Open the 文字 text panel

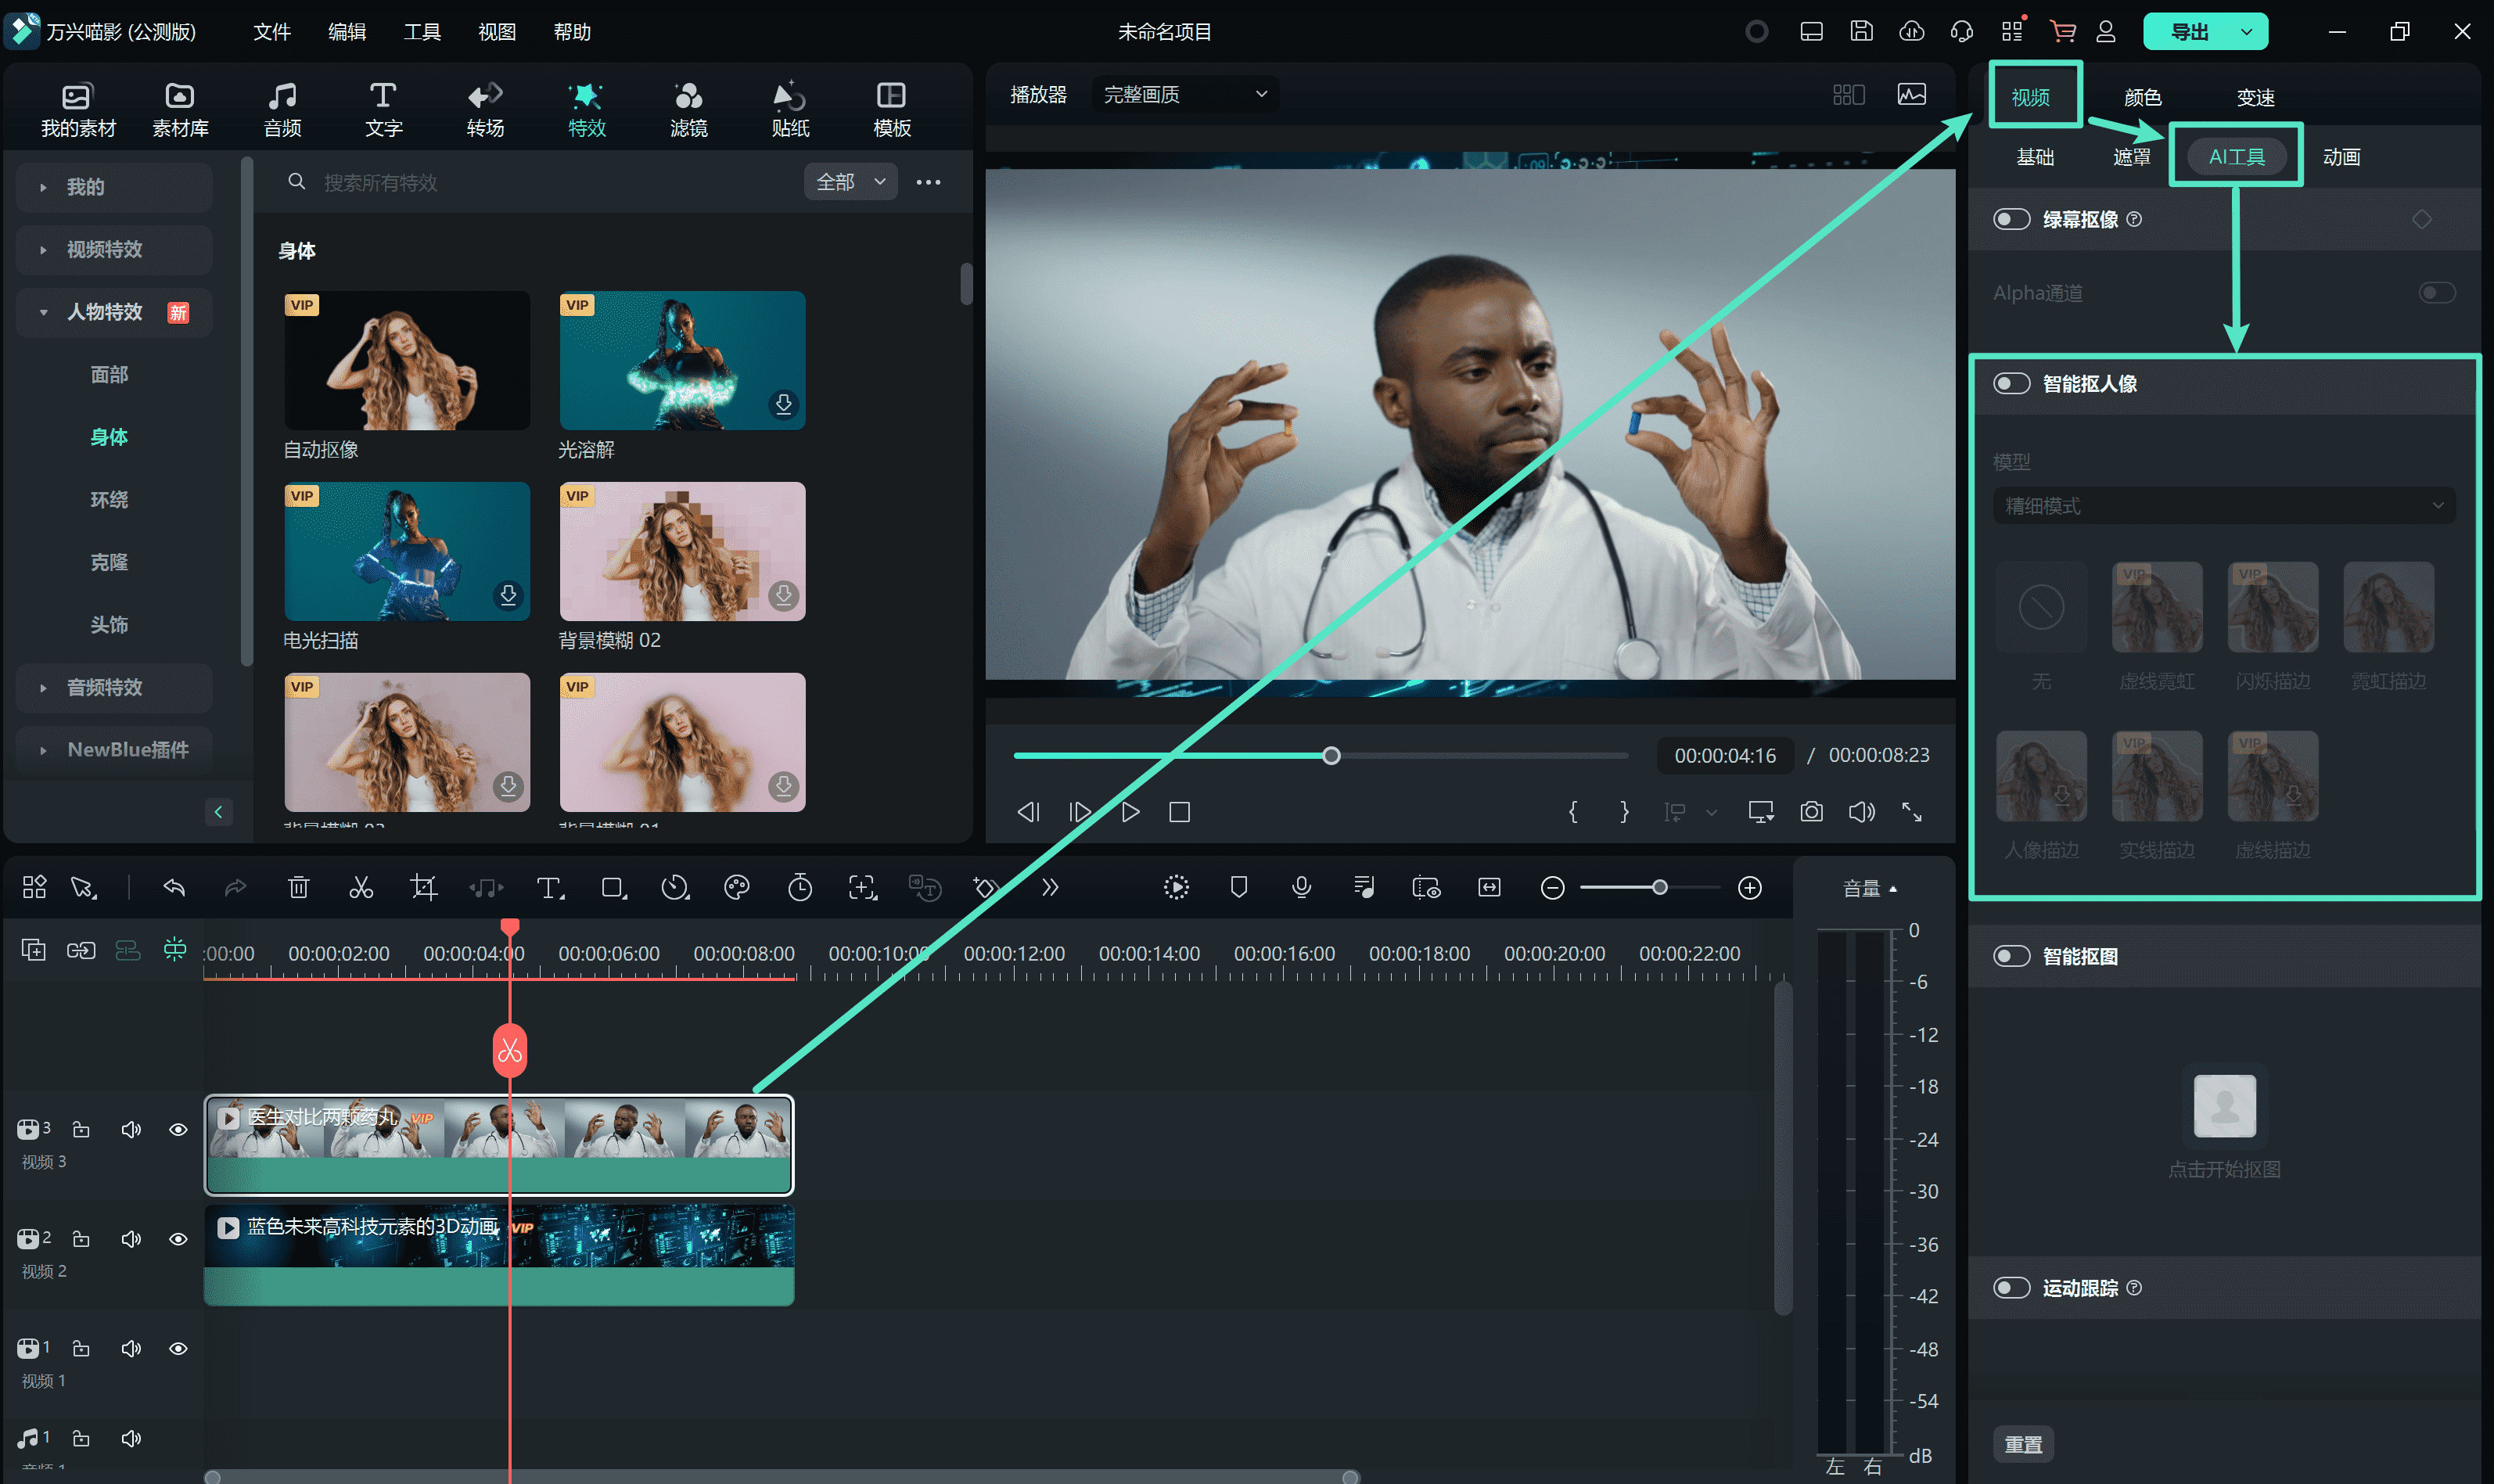[x=383, y=109]
